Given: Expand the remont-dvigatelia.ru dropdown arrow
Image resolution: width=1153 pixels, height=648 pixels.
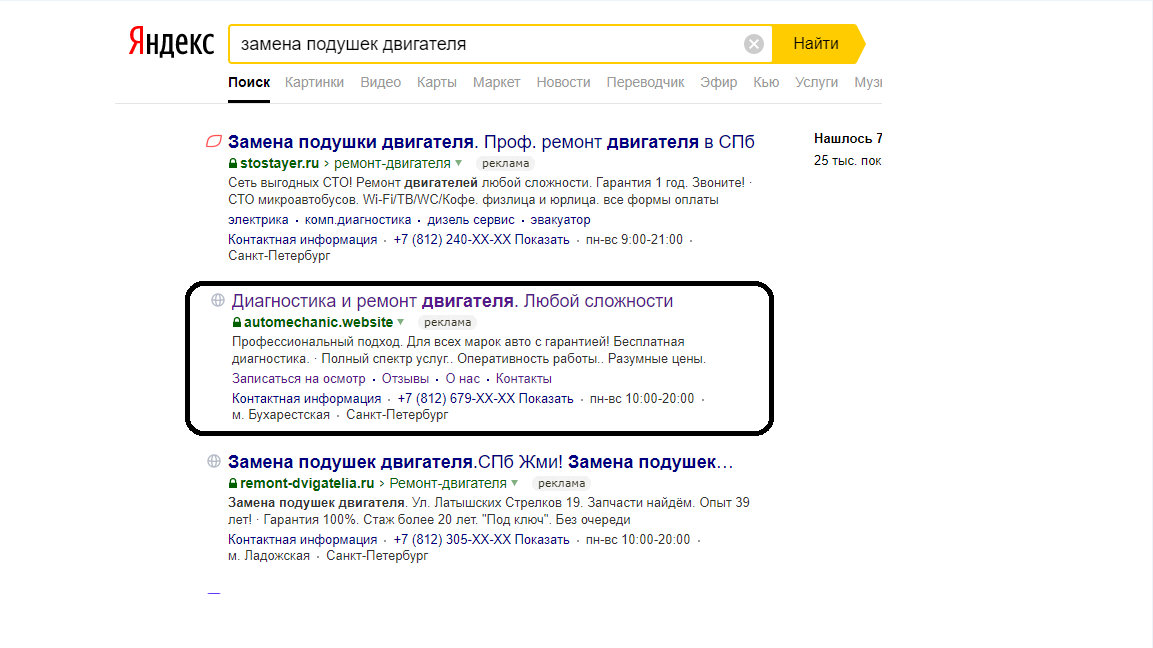Looking at the screenshot, I should [515, 483].
